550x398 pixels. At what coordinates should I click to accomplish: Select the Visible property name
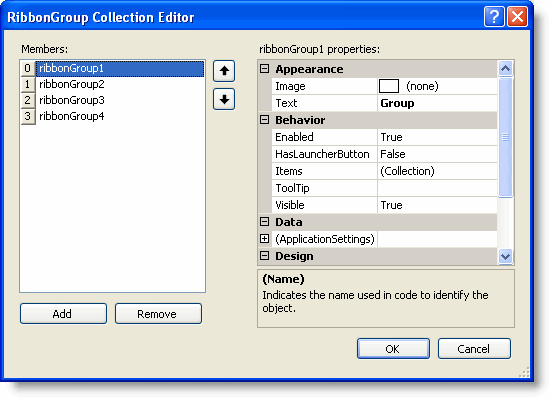pyautogui.click(x=290, y=205)
